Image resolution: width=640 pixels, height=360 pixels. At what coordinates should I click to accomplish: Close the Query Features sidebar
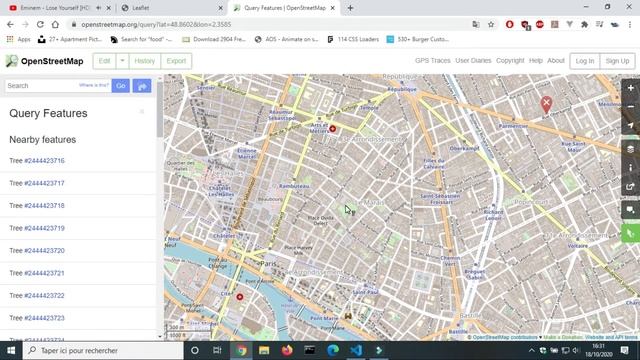(142, 111)
